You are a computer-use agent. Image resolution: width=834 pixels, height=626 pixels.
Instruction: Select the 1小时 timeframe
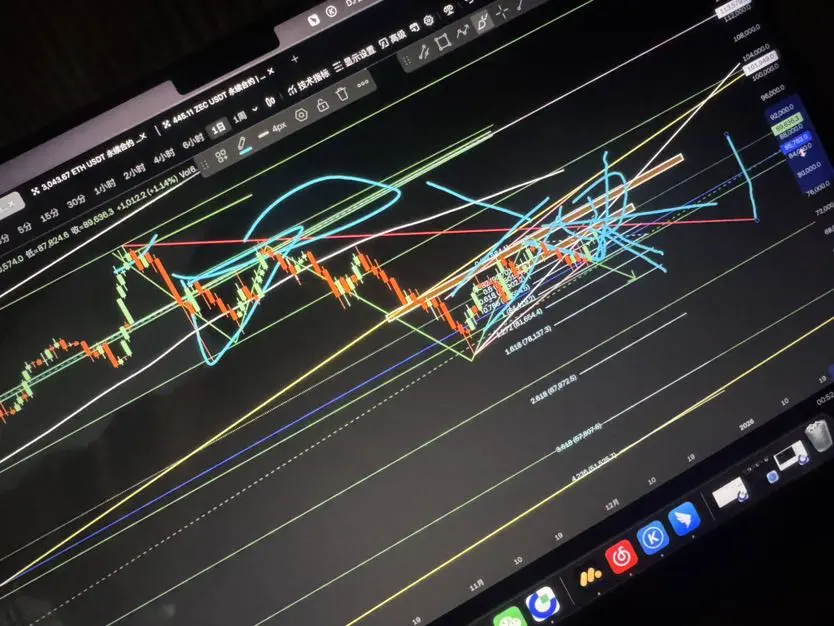tap(104, 186)
